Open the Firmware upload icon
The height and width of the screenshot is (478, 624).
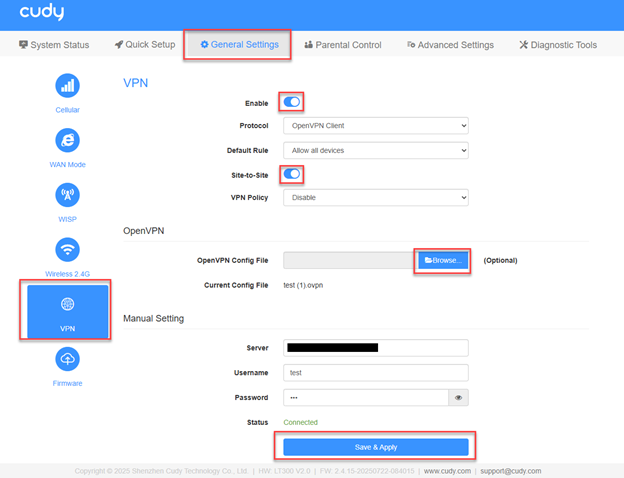click(68, 360)
